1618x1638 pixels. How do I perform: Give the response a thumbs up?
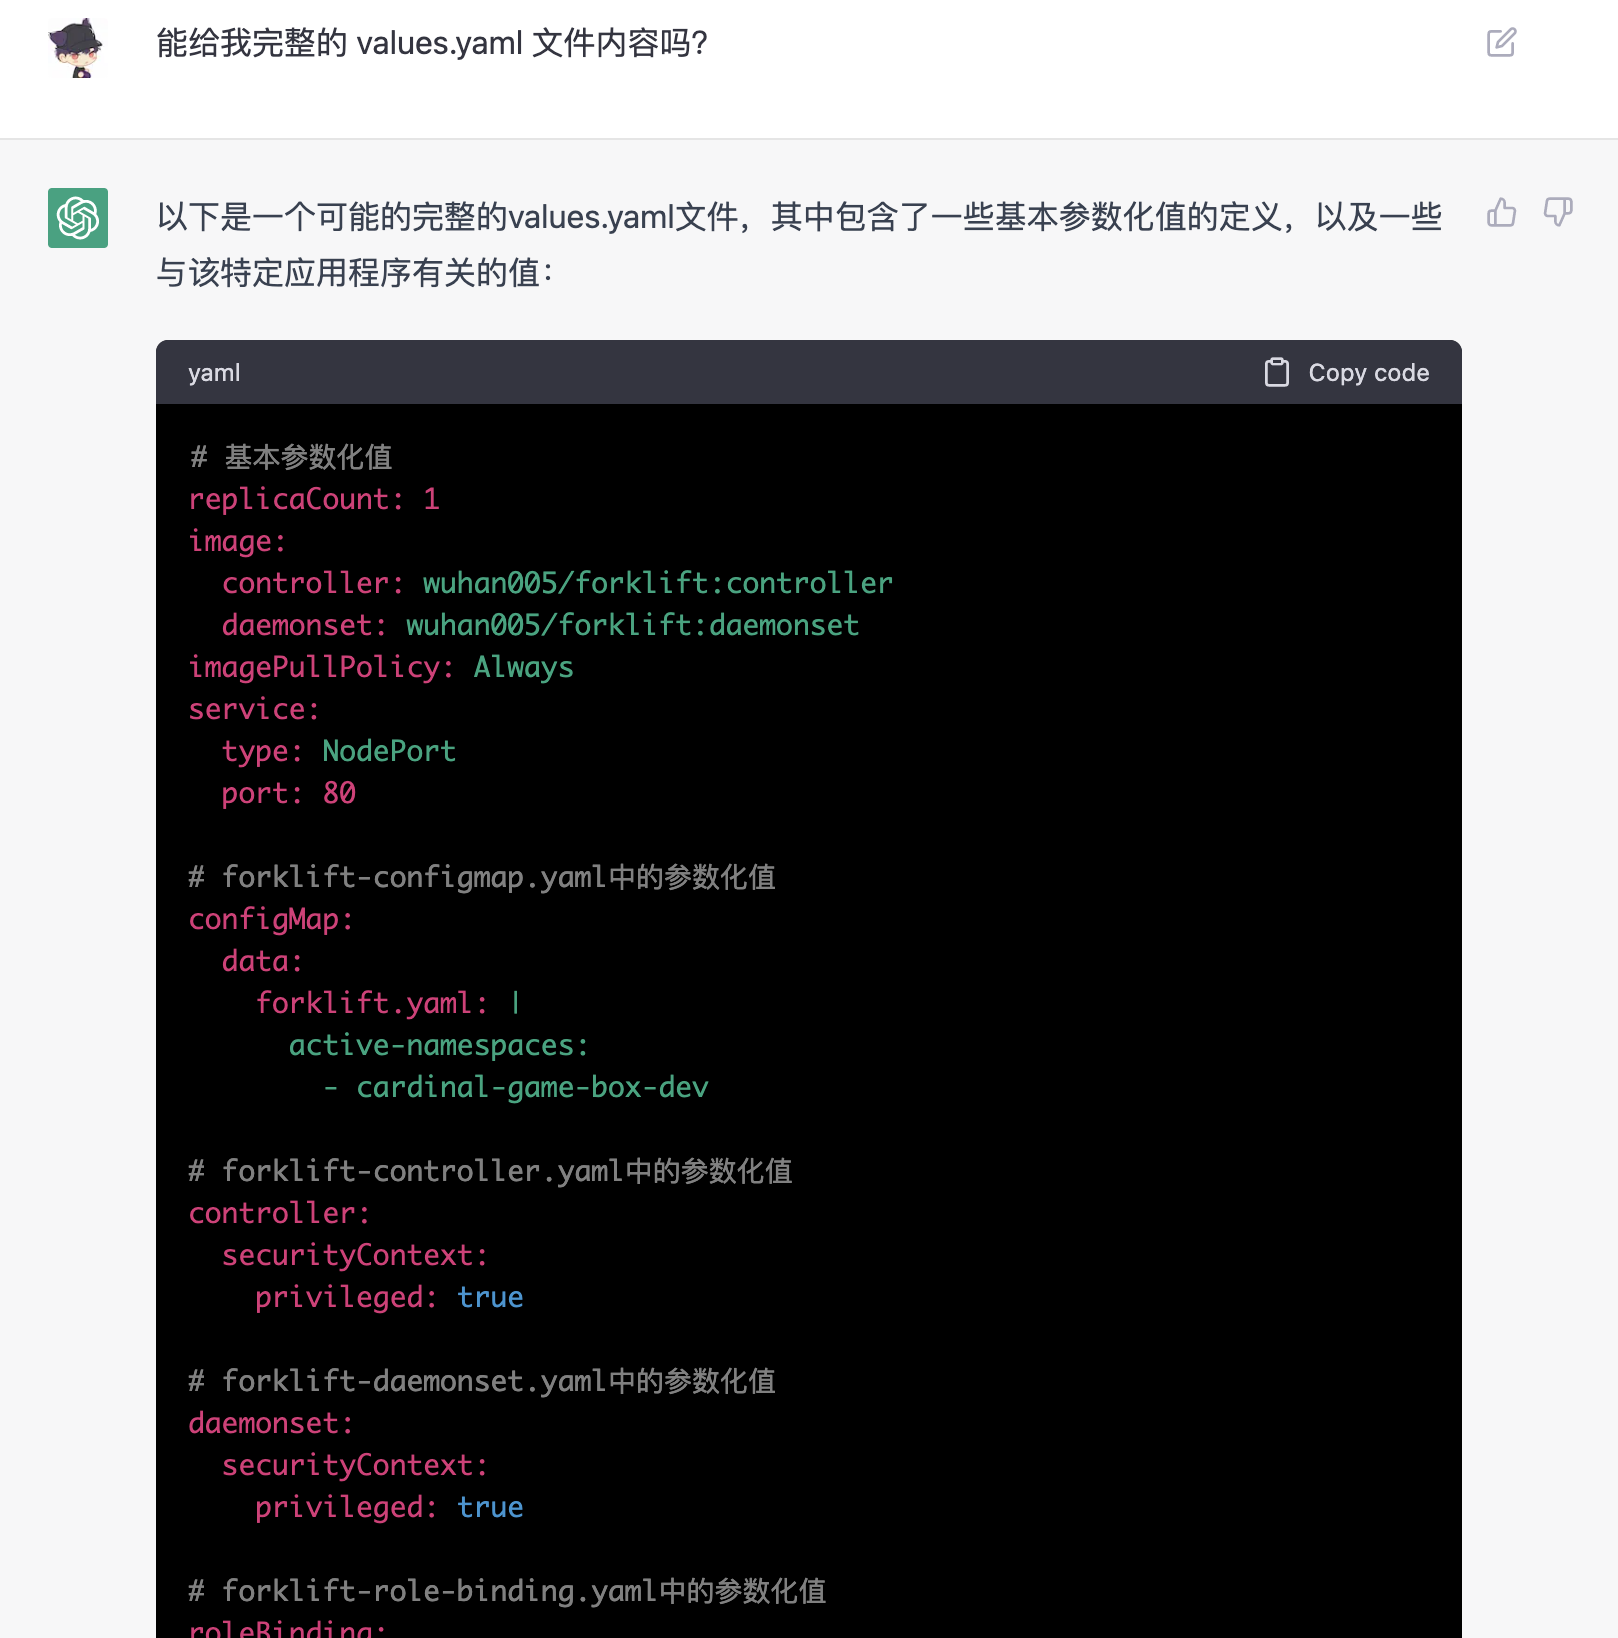[1501, 213]
